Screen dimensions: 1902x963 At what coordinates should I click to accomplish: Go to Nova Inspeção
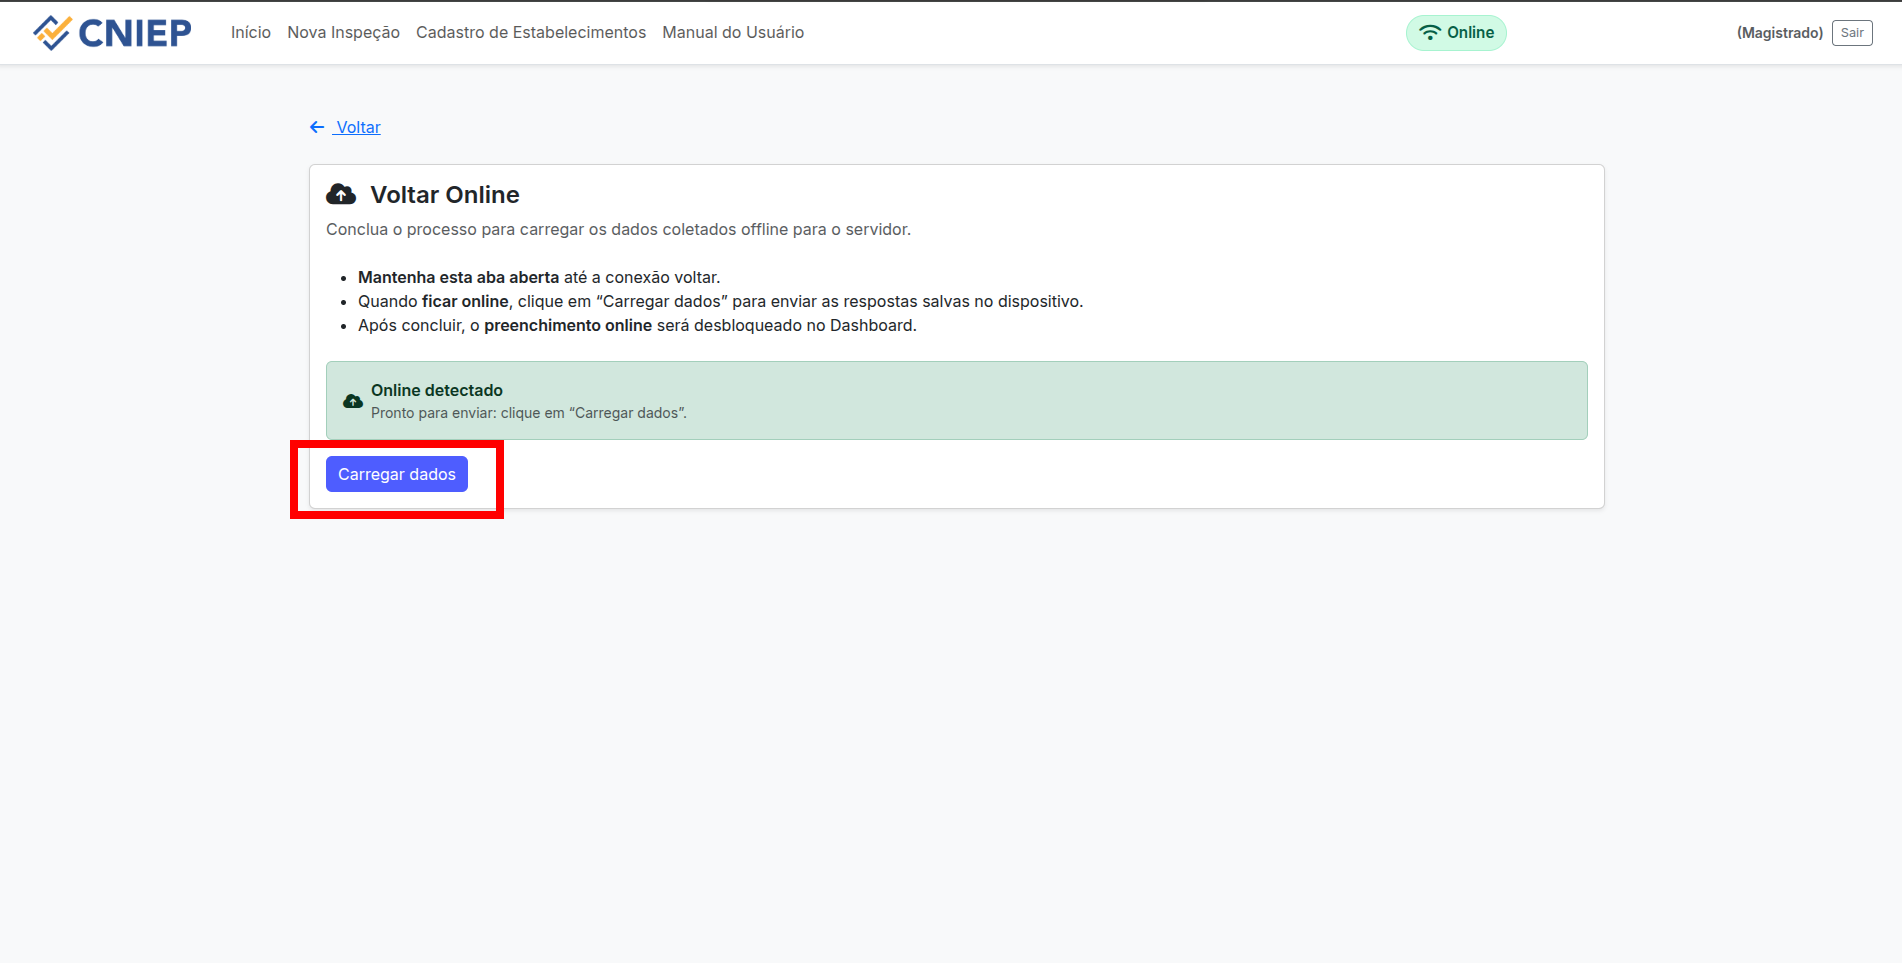(343, 33)
